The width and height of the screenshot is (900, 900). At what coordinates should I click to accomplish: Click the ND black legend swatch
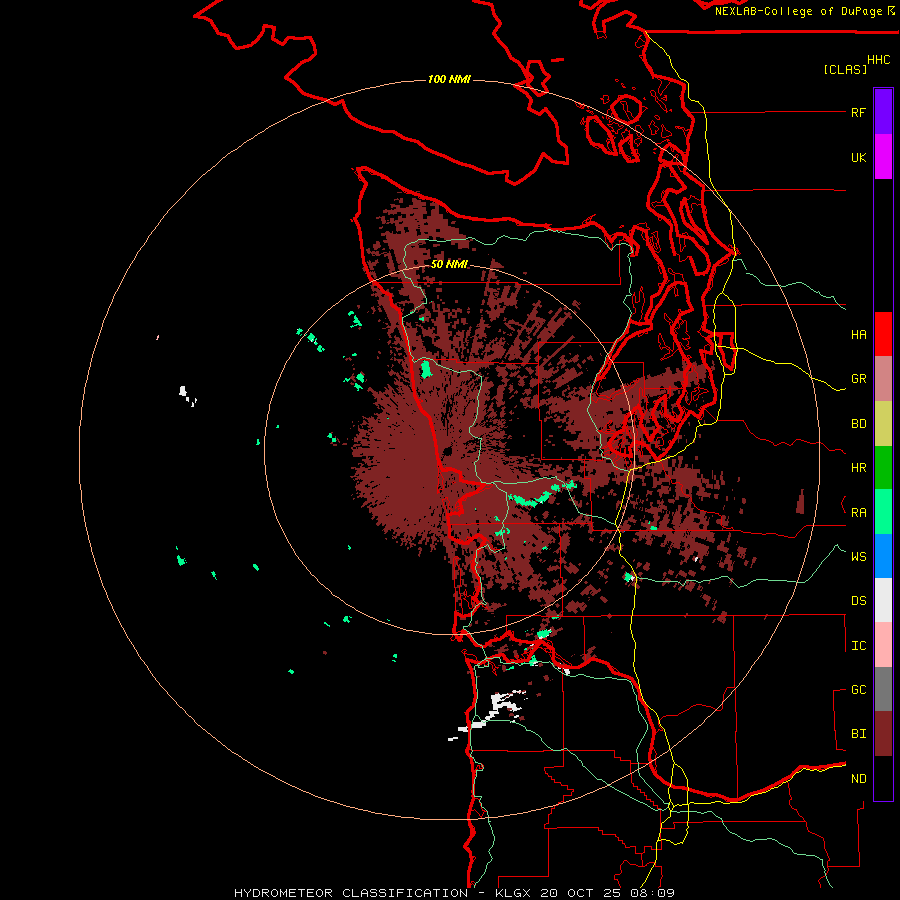[883, 778]
